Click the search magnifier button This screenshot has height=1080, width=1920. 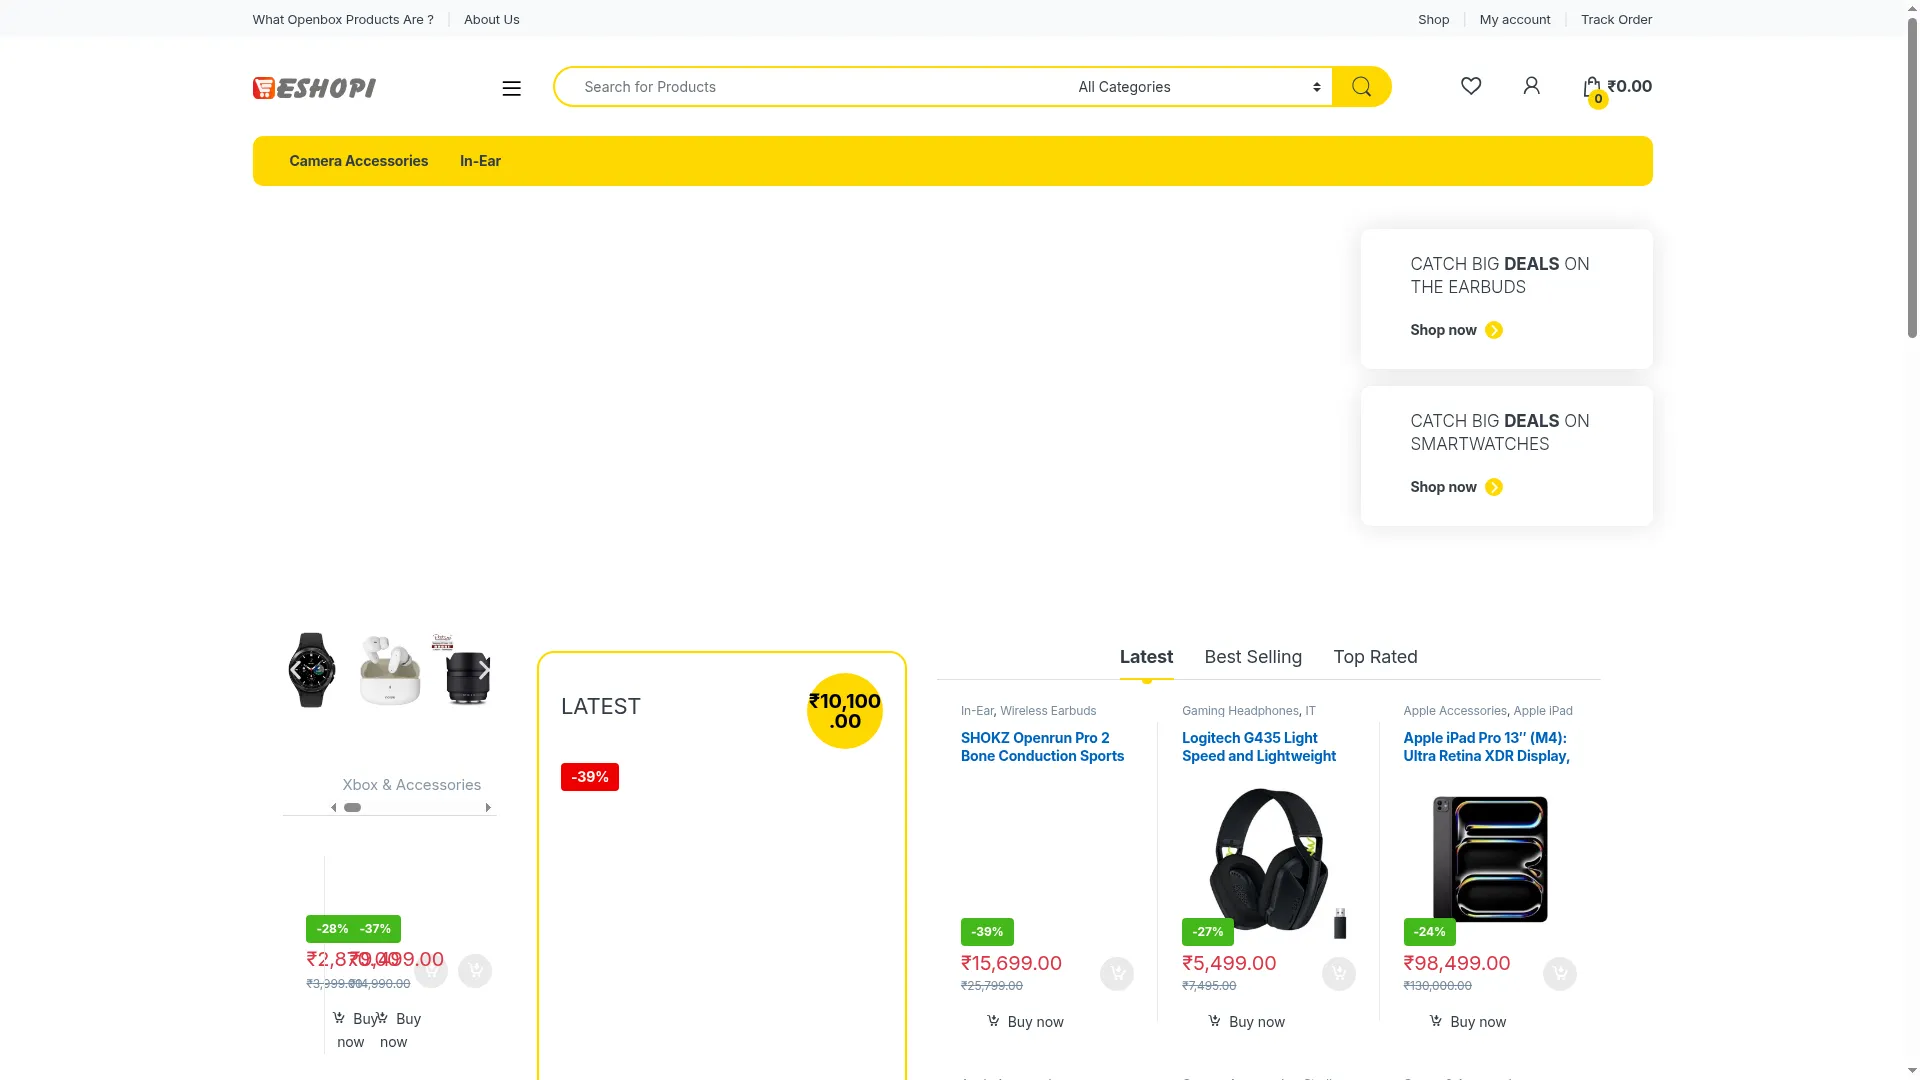(x=1361, y=87)
